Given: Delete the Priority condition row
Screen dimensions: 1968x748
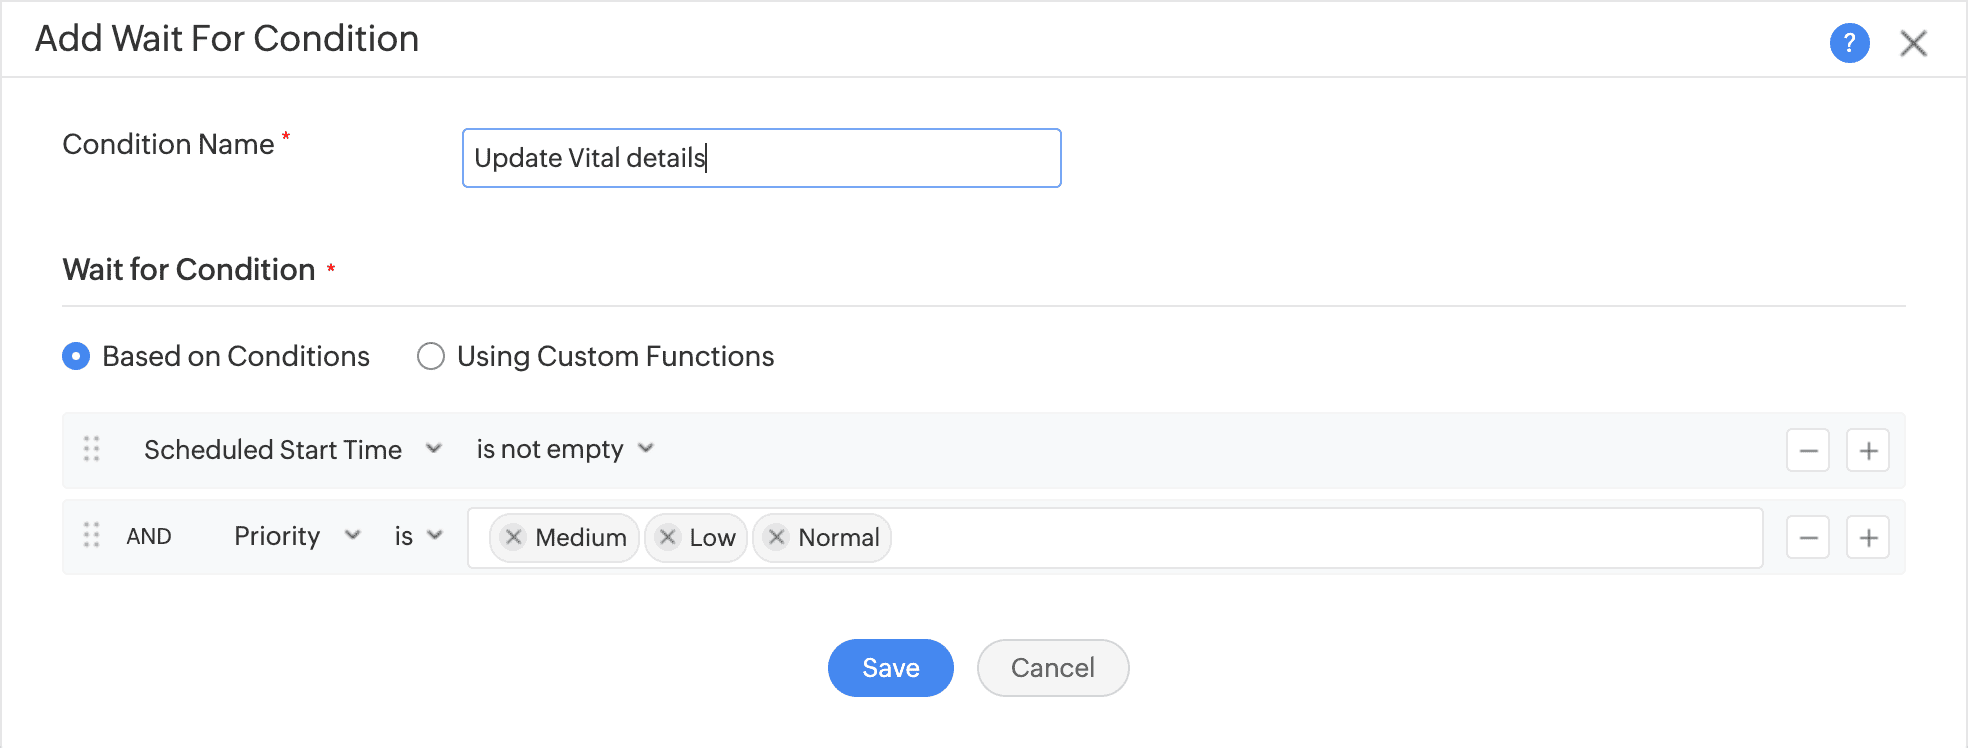Looking at the screenshot, I should (x=1808, y=538).
